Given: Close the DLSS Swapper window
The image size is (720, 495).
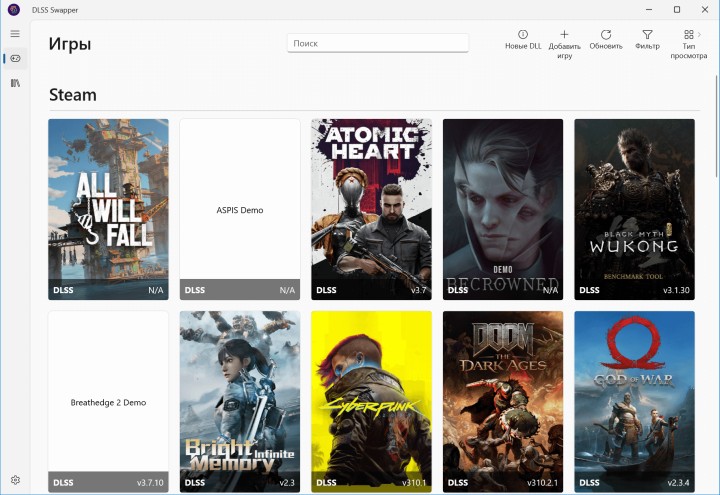Looking at the screenshot, I should [705, 9].
